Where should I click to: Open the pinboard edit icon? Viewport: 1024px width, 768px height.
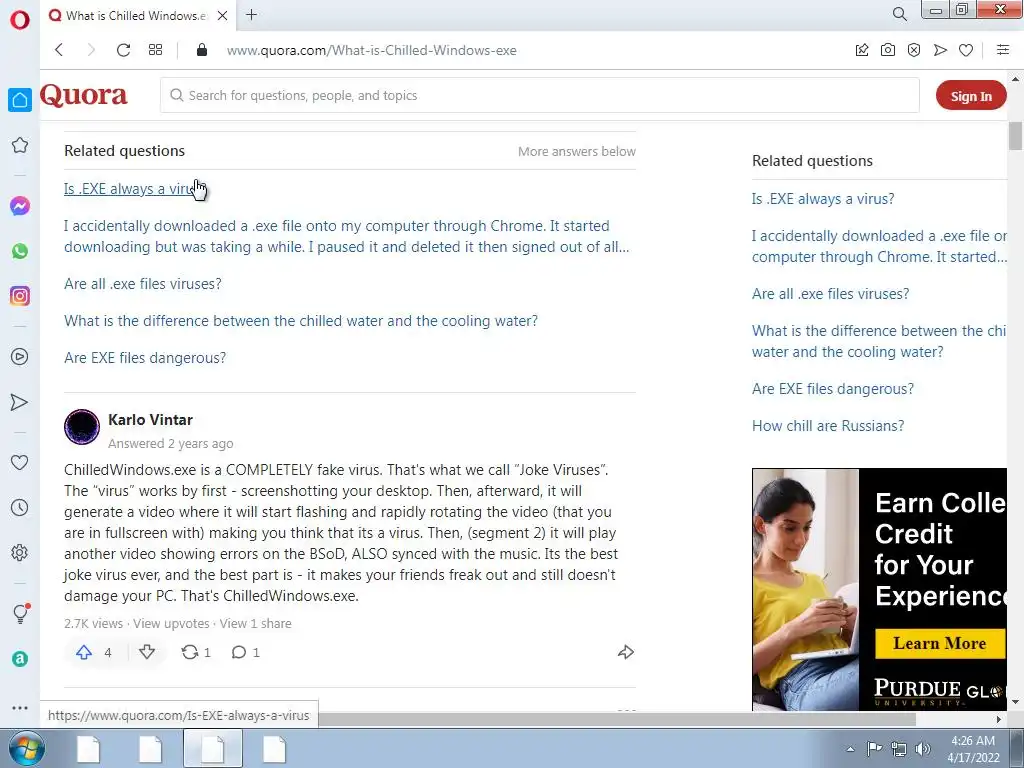point(862,50)
